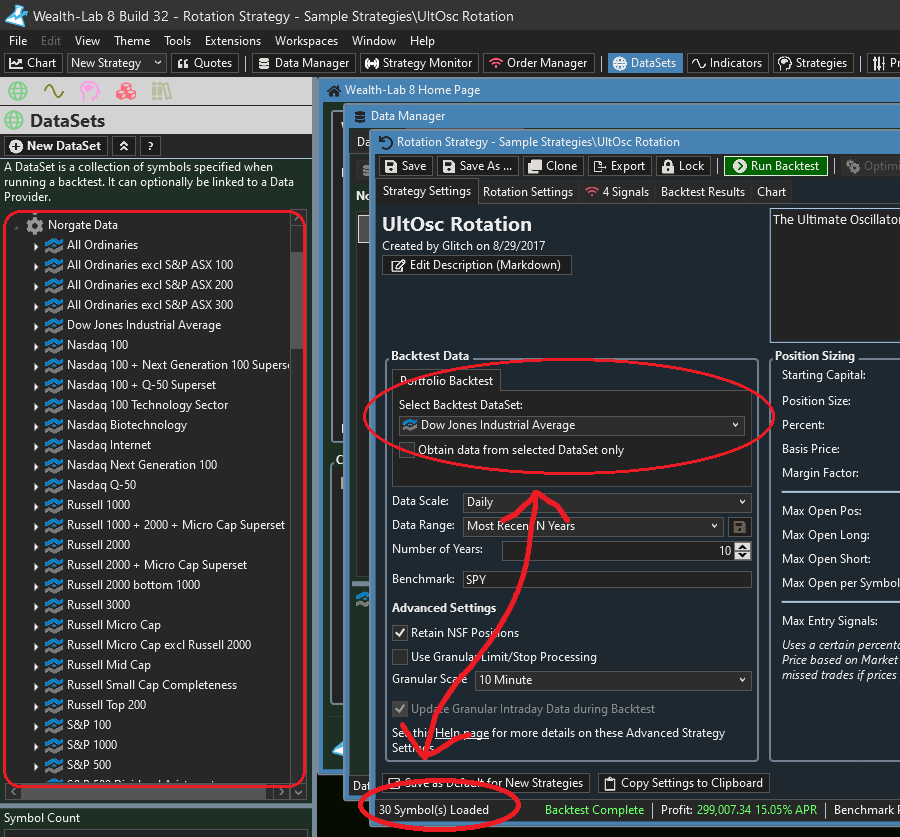Screen dimensions: 900x837
Task: Expand the S&P 100 dataset
Action: [36, 726]
